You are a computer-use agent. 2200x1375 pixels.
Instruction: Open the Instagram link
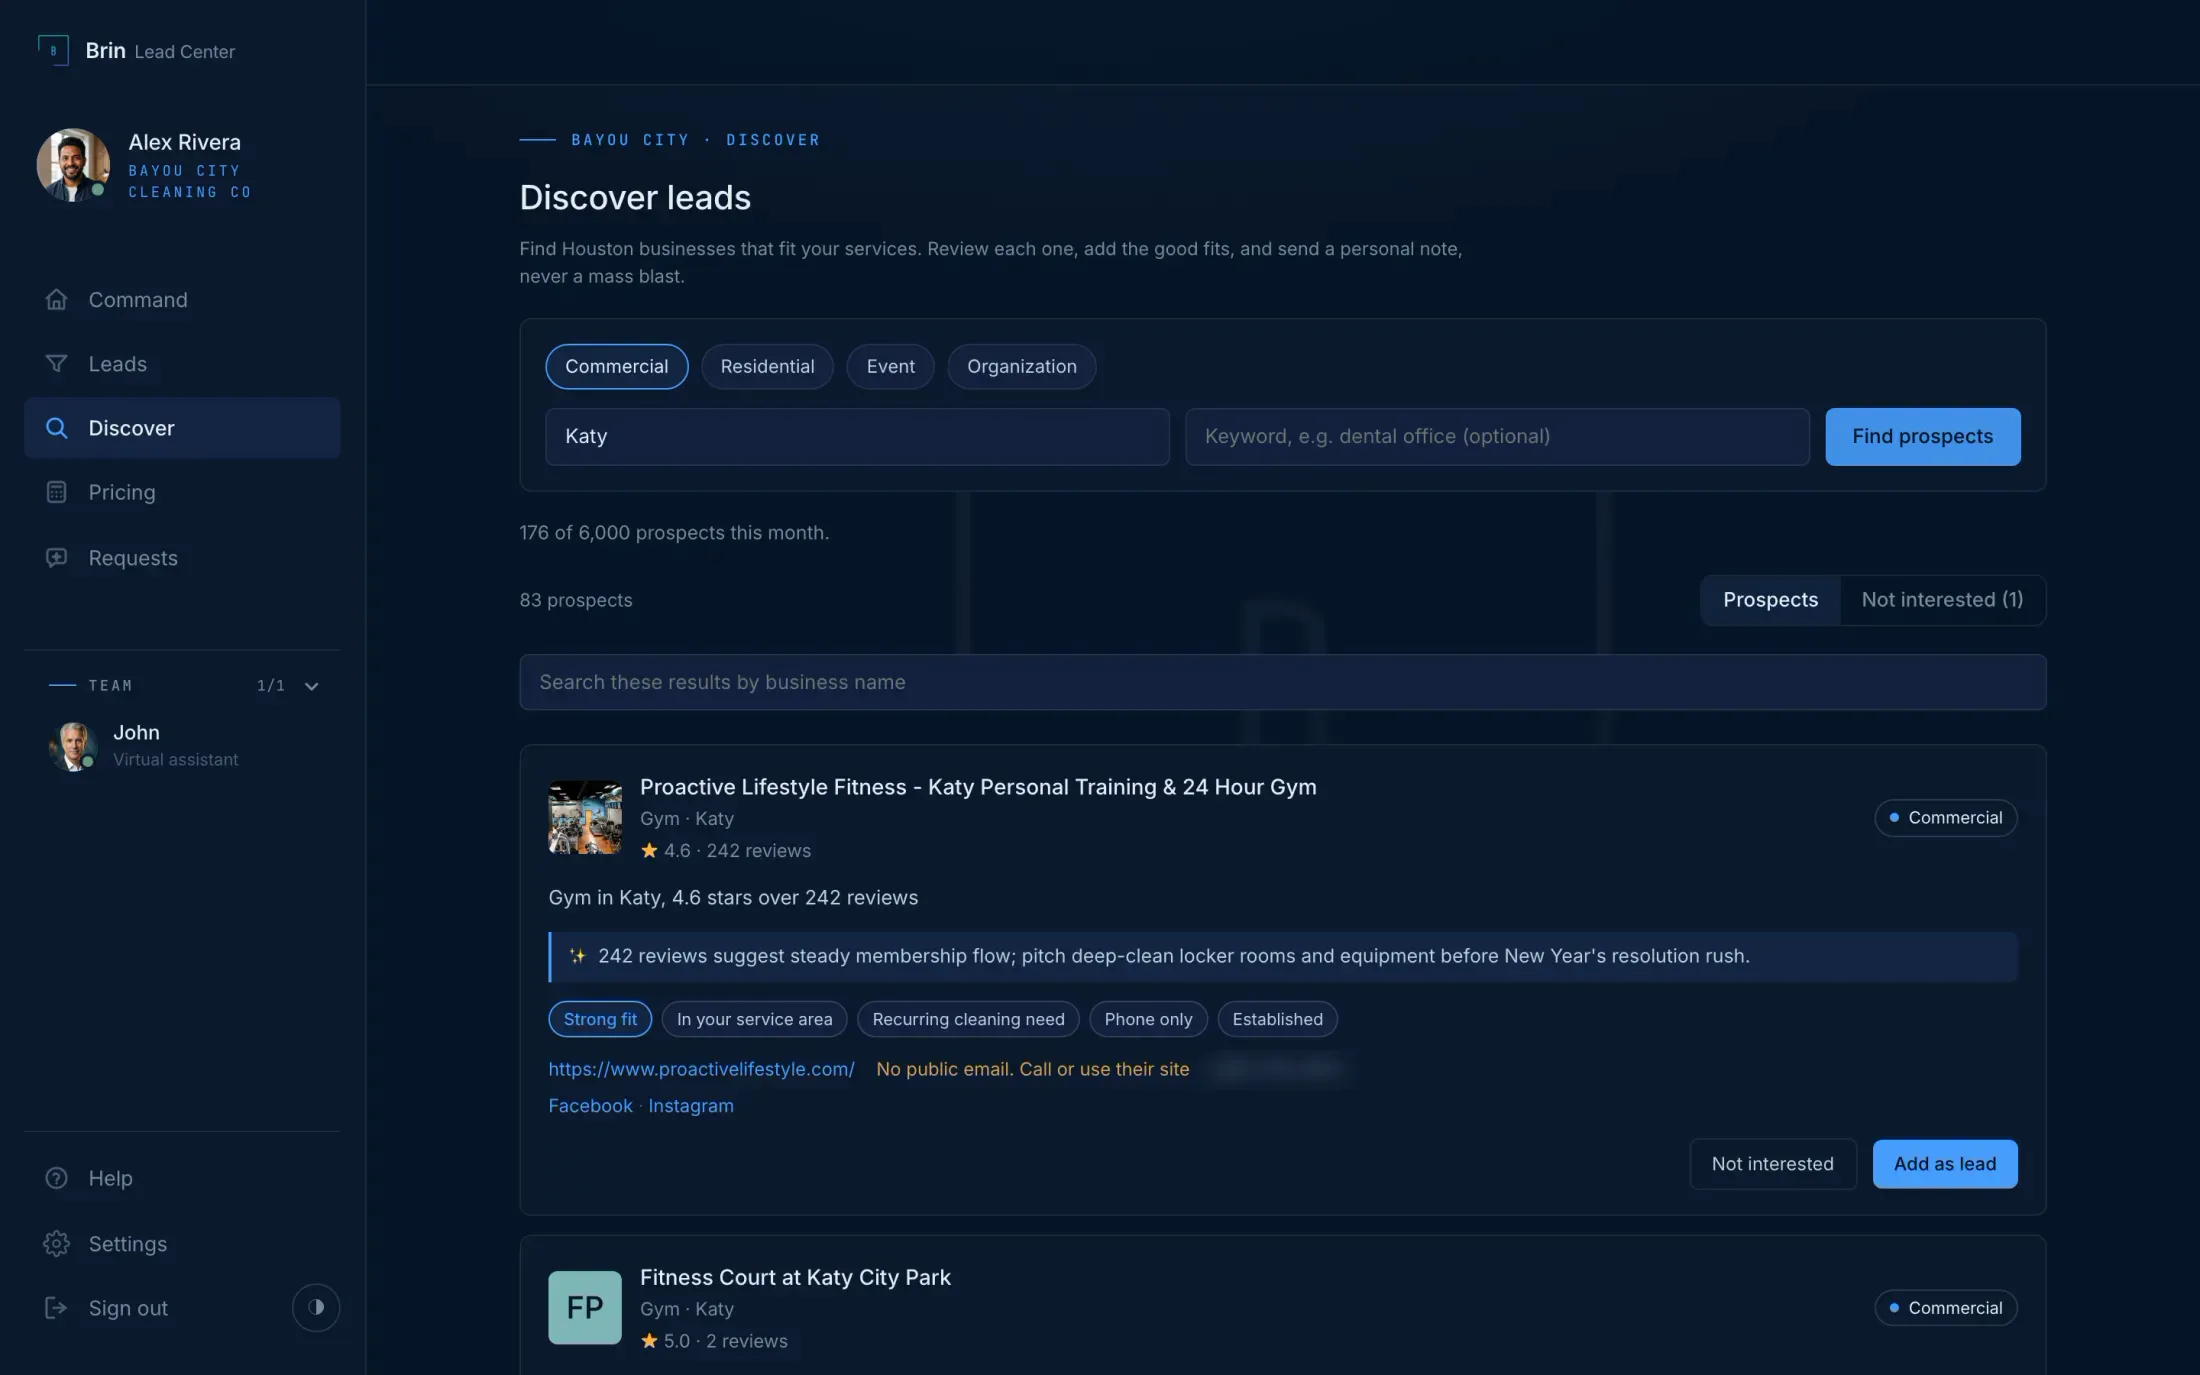point(690,1106)
